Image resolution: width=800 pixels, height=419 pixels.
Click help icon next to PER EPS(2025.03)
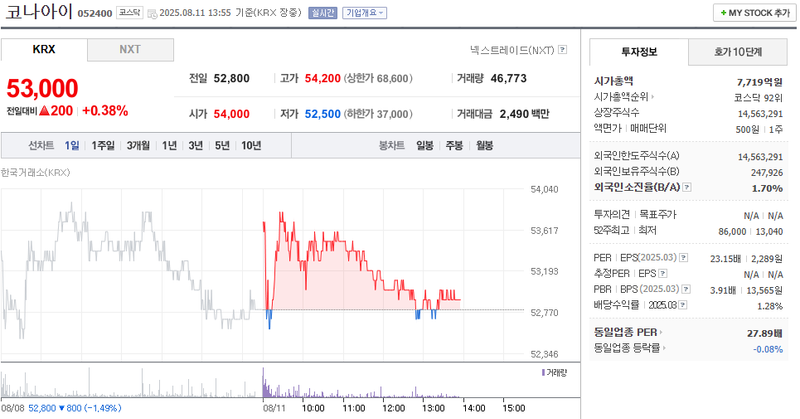[684, 258]
